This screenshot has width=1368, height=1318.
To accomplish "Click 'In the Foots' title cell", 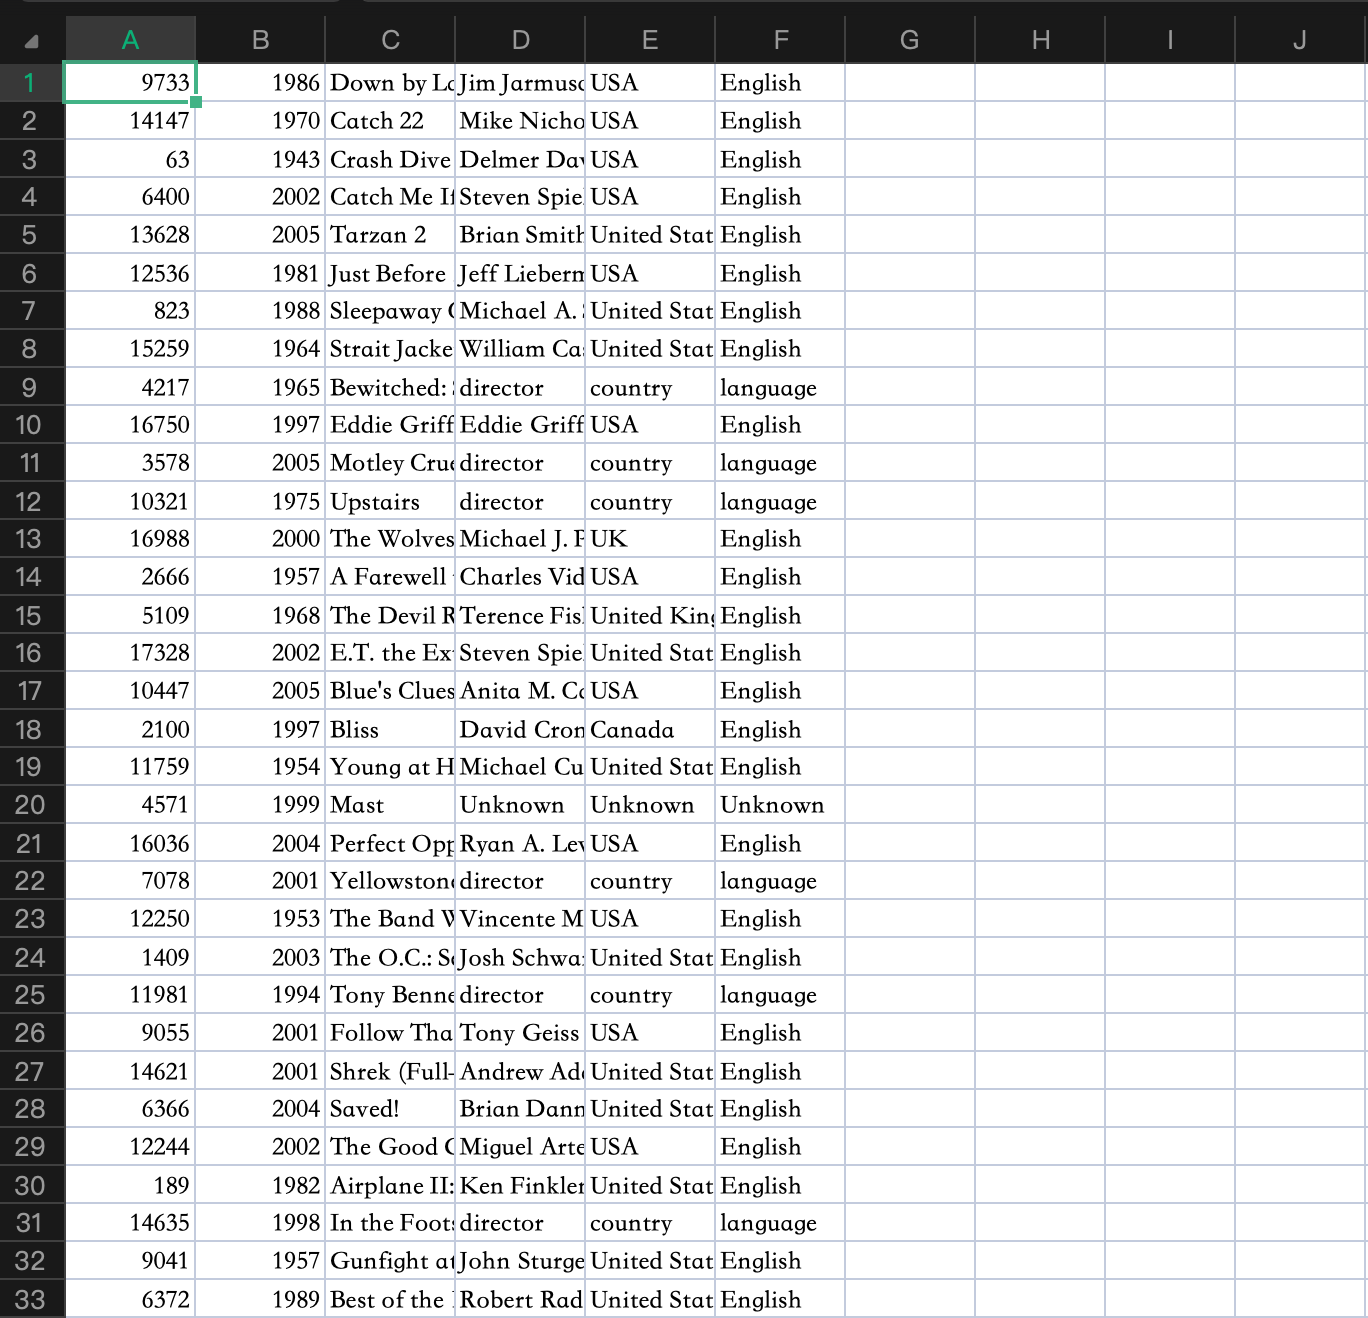I will tap(390, 1223).
